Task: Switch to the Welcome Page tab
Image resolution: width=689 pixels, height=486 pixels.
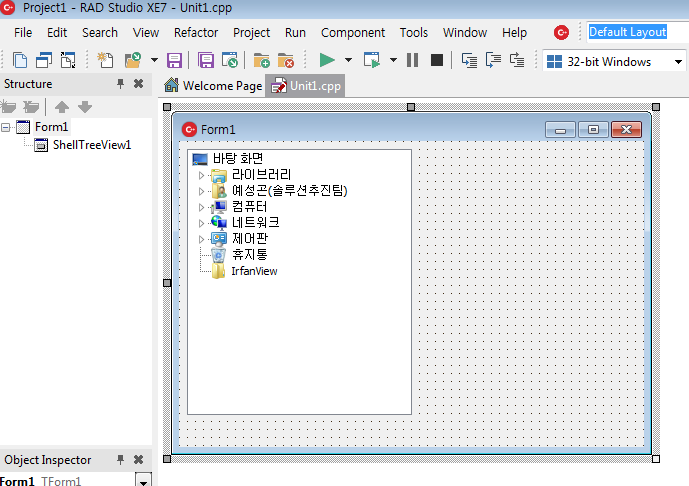Action: (213, 86)
